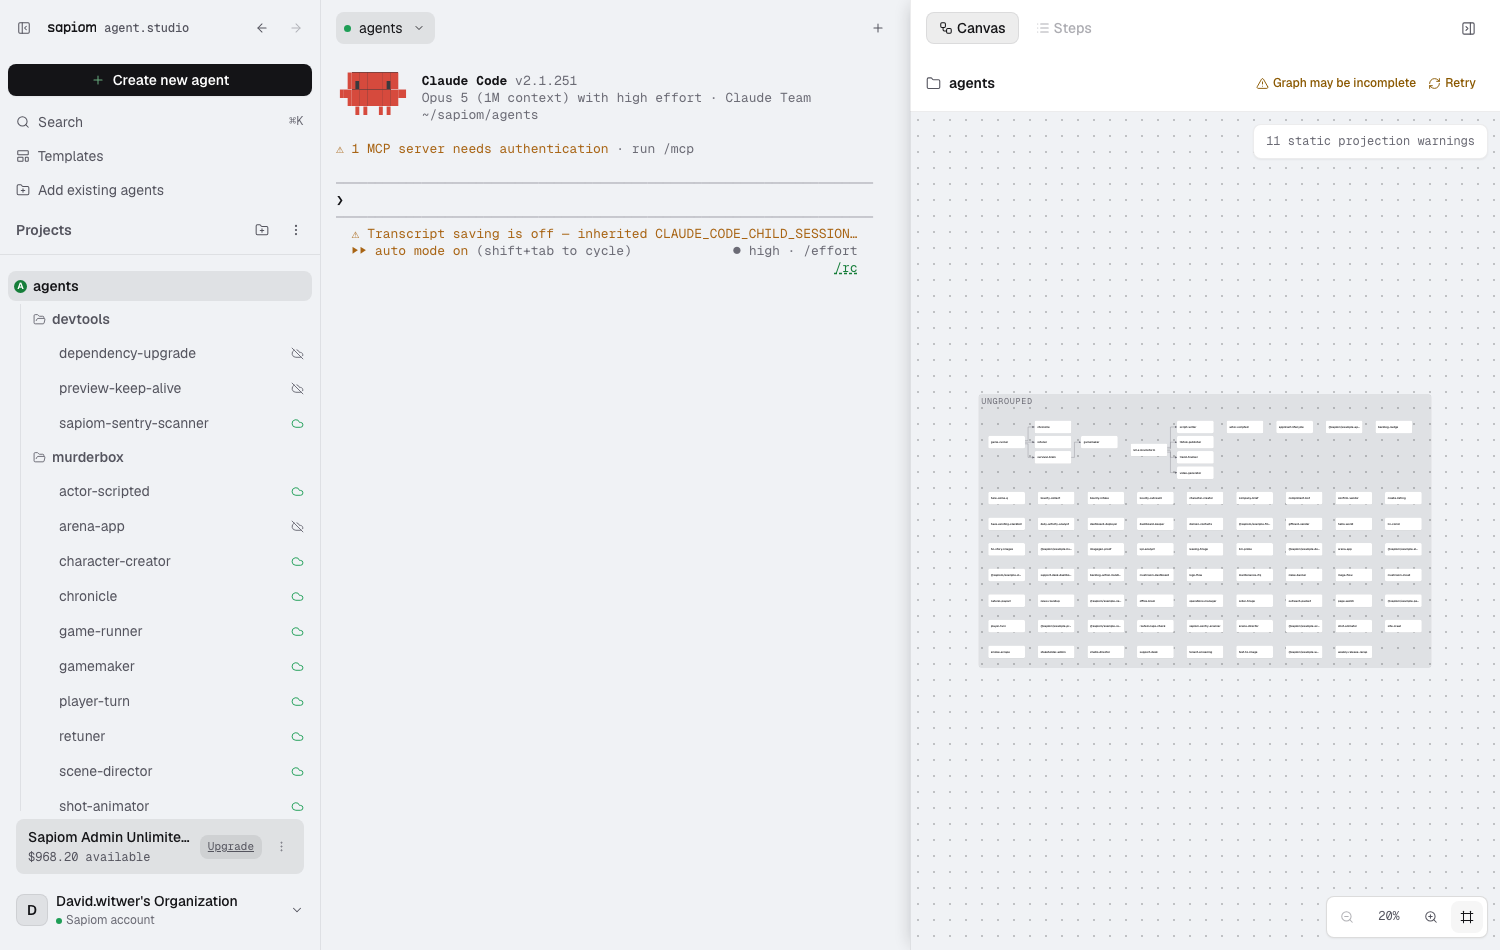This screenshot has height=950, width=1500.
Task: Navigate forward with the right arrow
Action: tap(296, 28)
